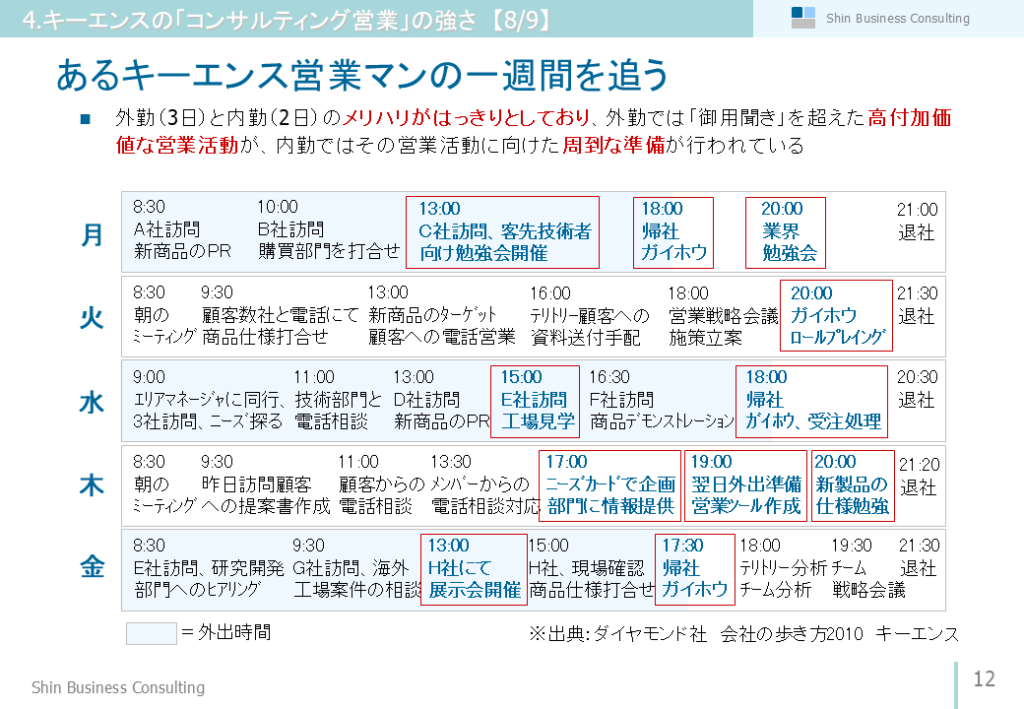Click the 月 day label

[92, 234]
